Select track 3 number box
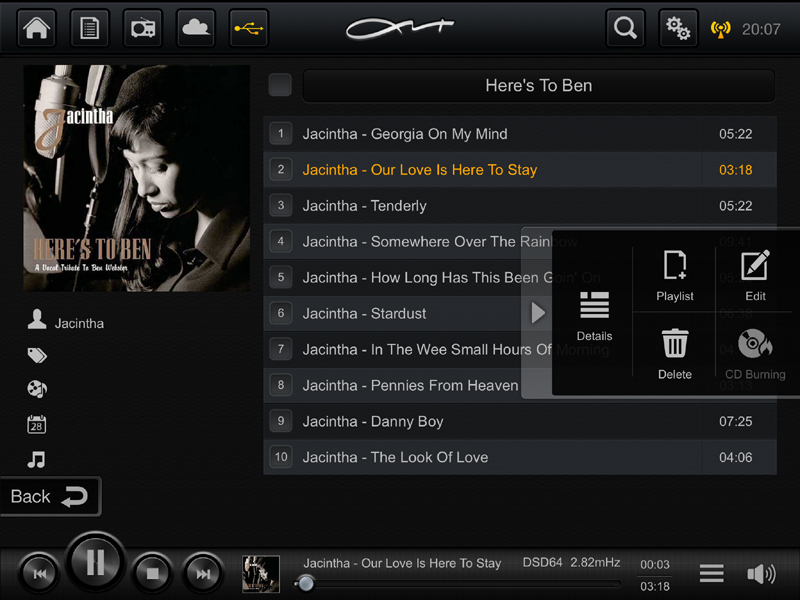This screenshot has width=800, height=600. click(281, 206)
